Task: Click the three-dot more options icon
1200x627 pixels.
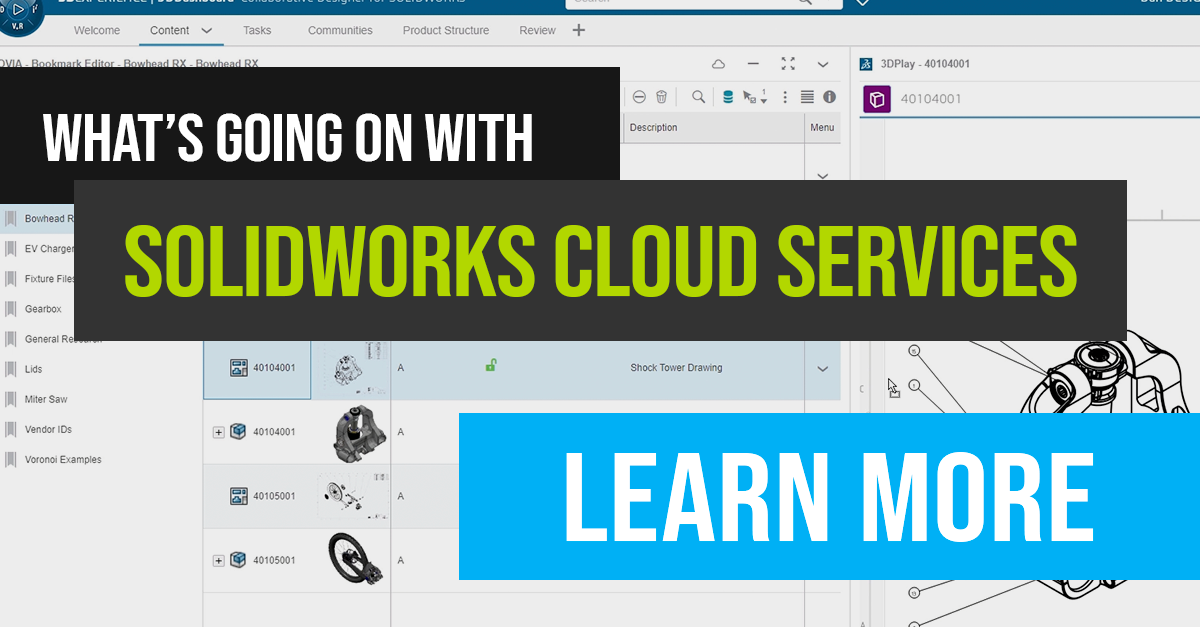Action: pos(785,97)
